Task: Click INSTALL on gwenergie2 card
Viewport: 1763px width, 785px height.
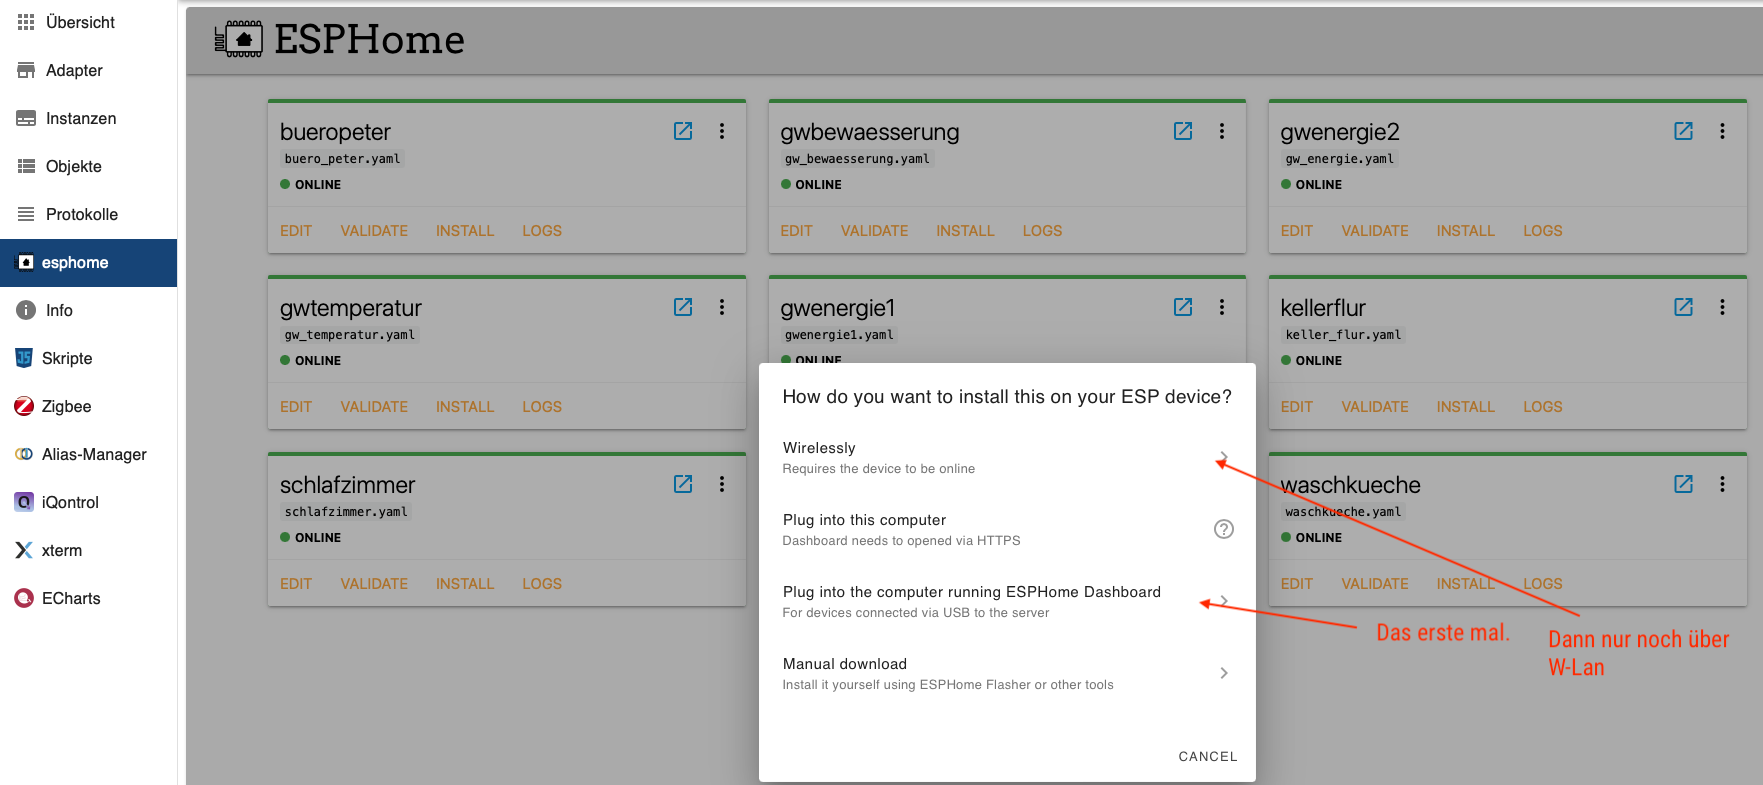Action: (x=1466, y=231)
